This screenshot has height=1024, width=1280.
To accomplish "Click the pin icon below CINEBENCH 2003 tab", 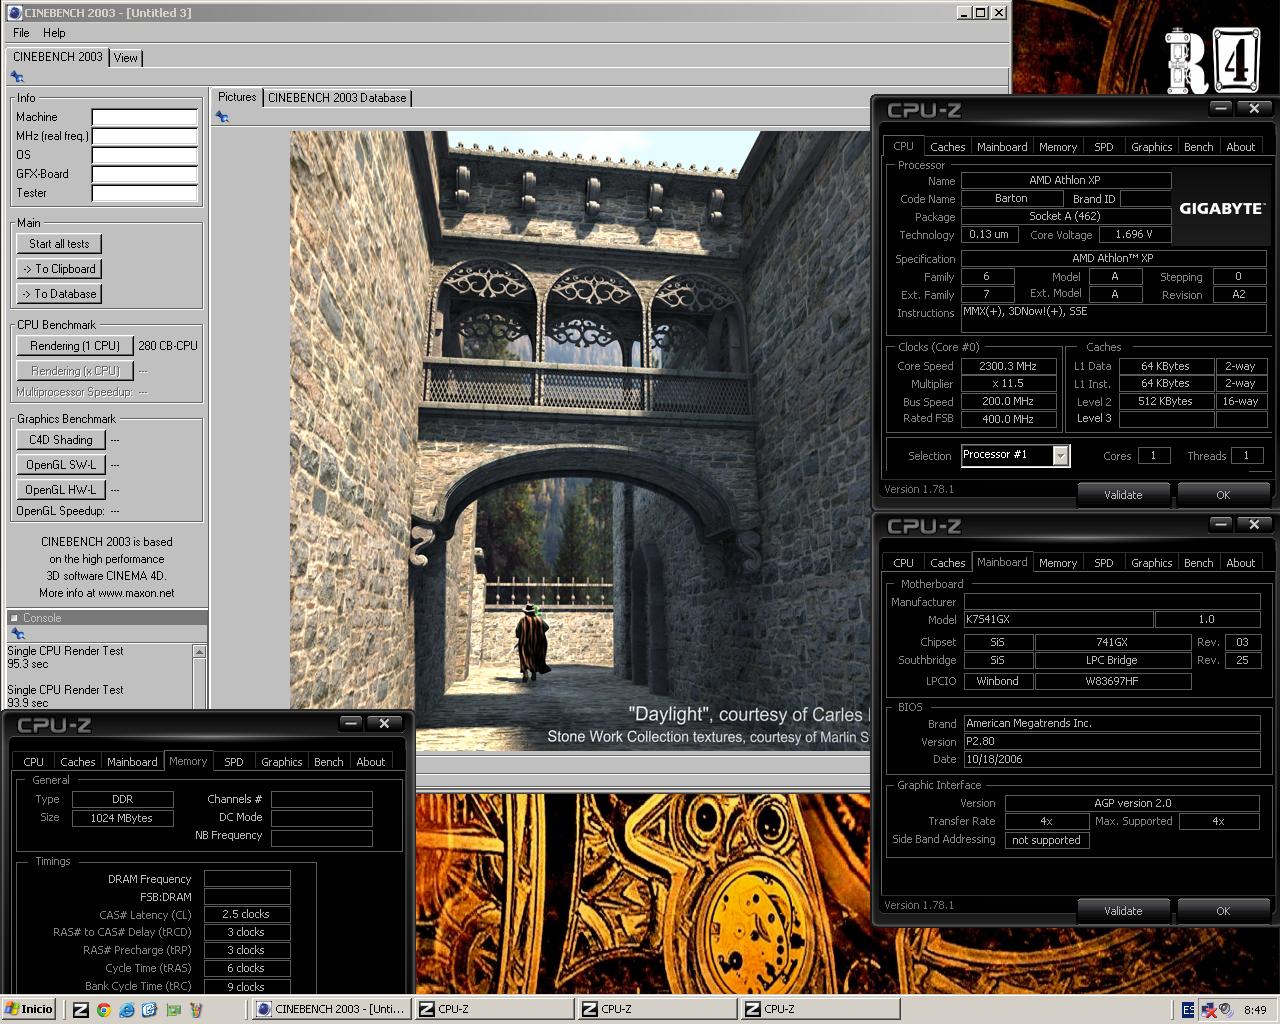I will pos(17,77).
